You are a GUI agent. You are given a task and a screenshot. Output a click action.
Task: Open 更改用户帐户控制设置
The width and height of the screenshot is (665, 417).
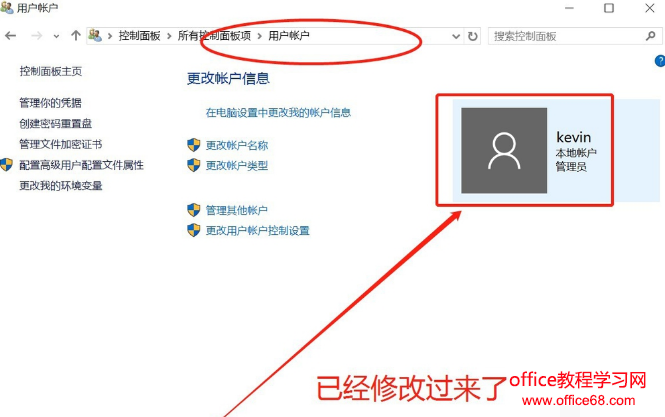[257, 230]
